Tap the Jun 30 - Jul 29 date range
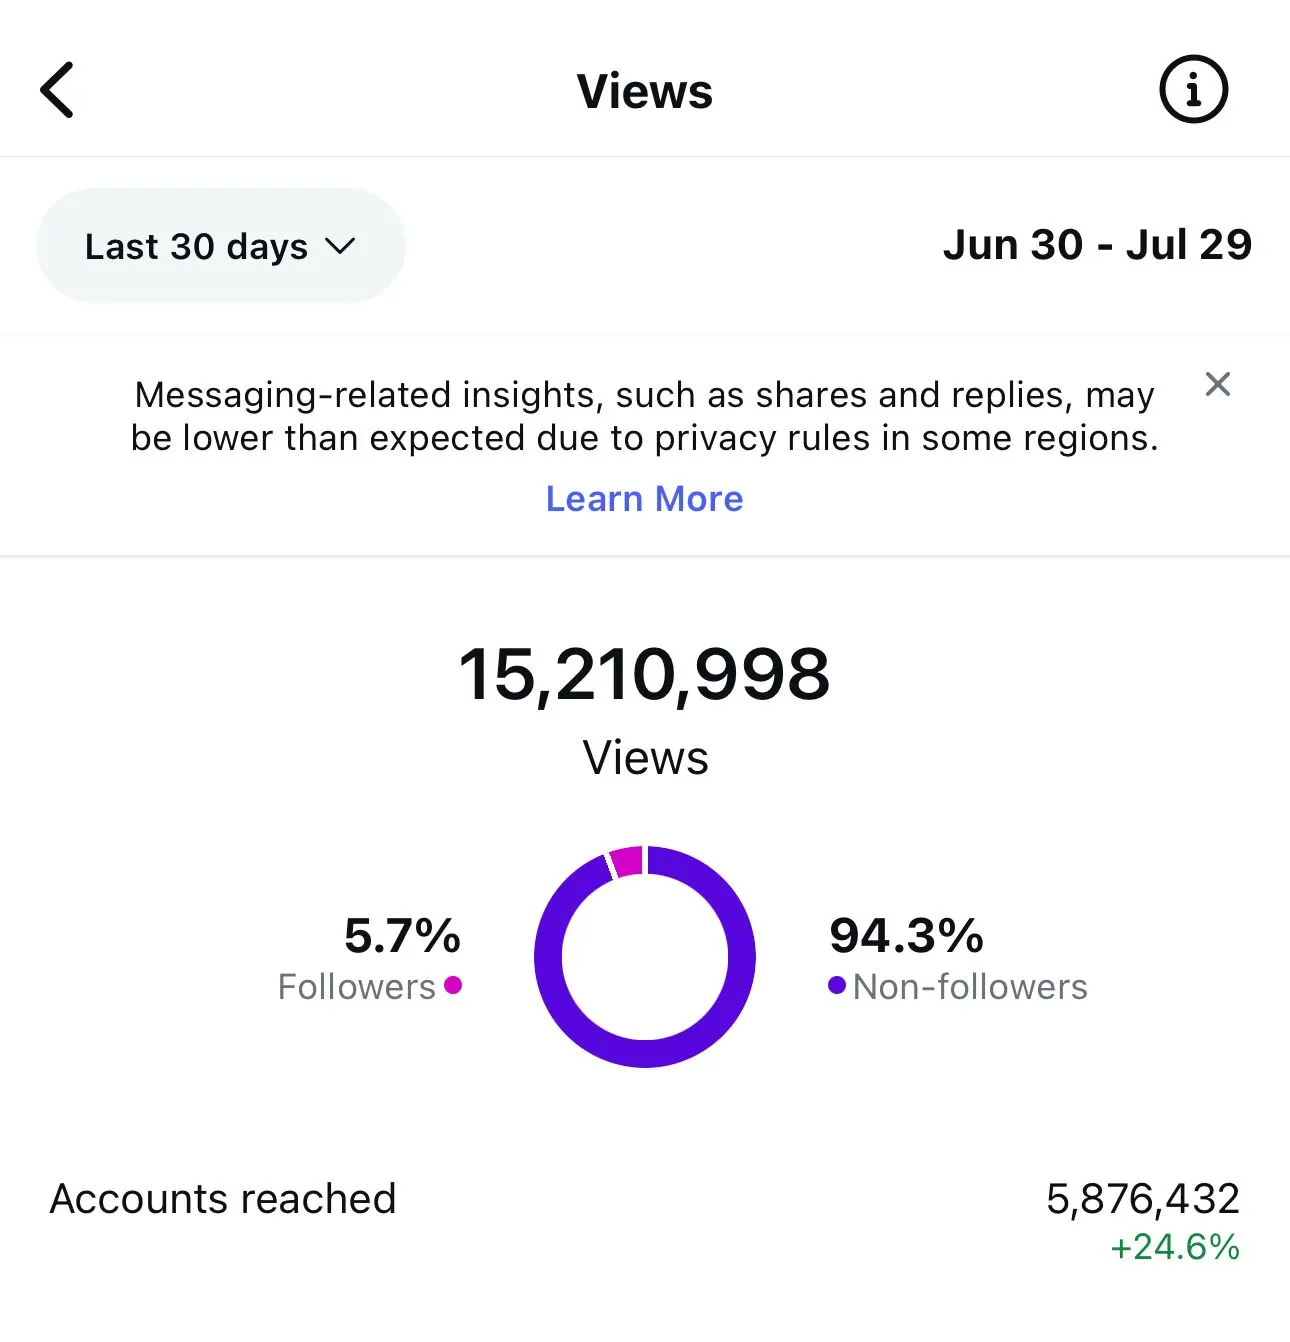 tap(1098, 244)
